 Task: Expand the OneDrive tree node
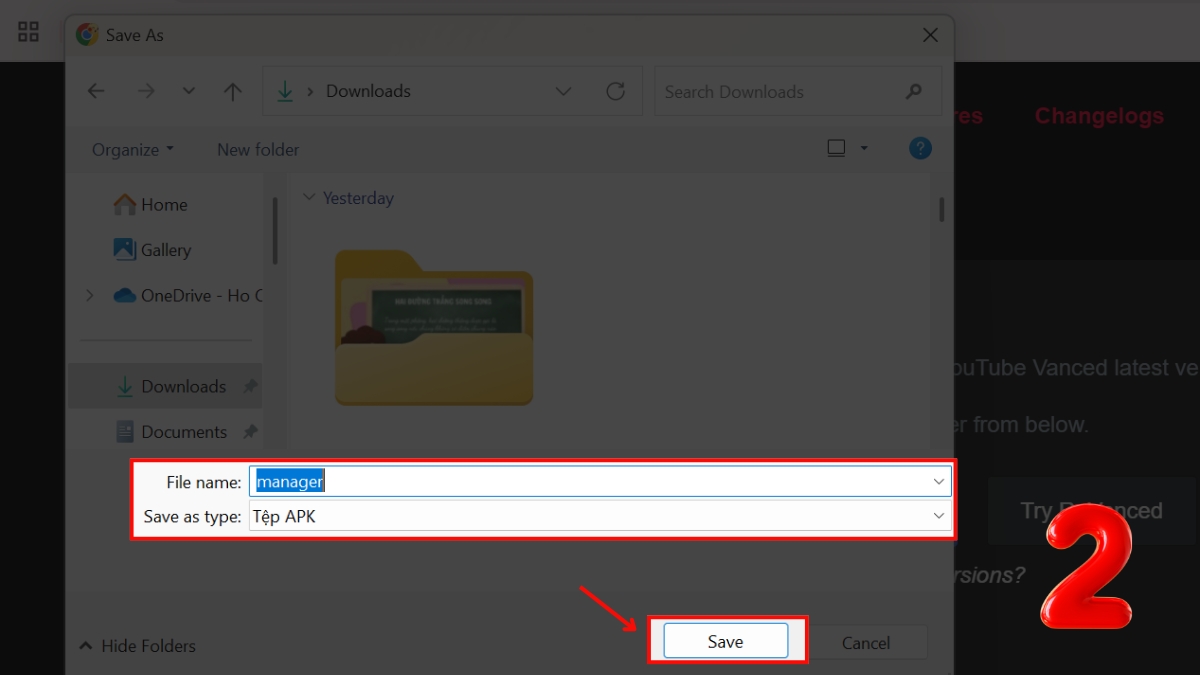coord(90,295)
